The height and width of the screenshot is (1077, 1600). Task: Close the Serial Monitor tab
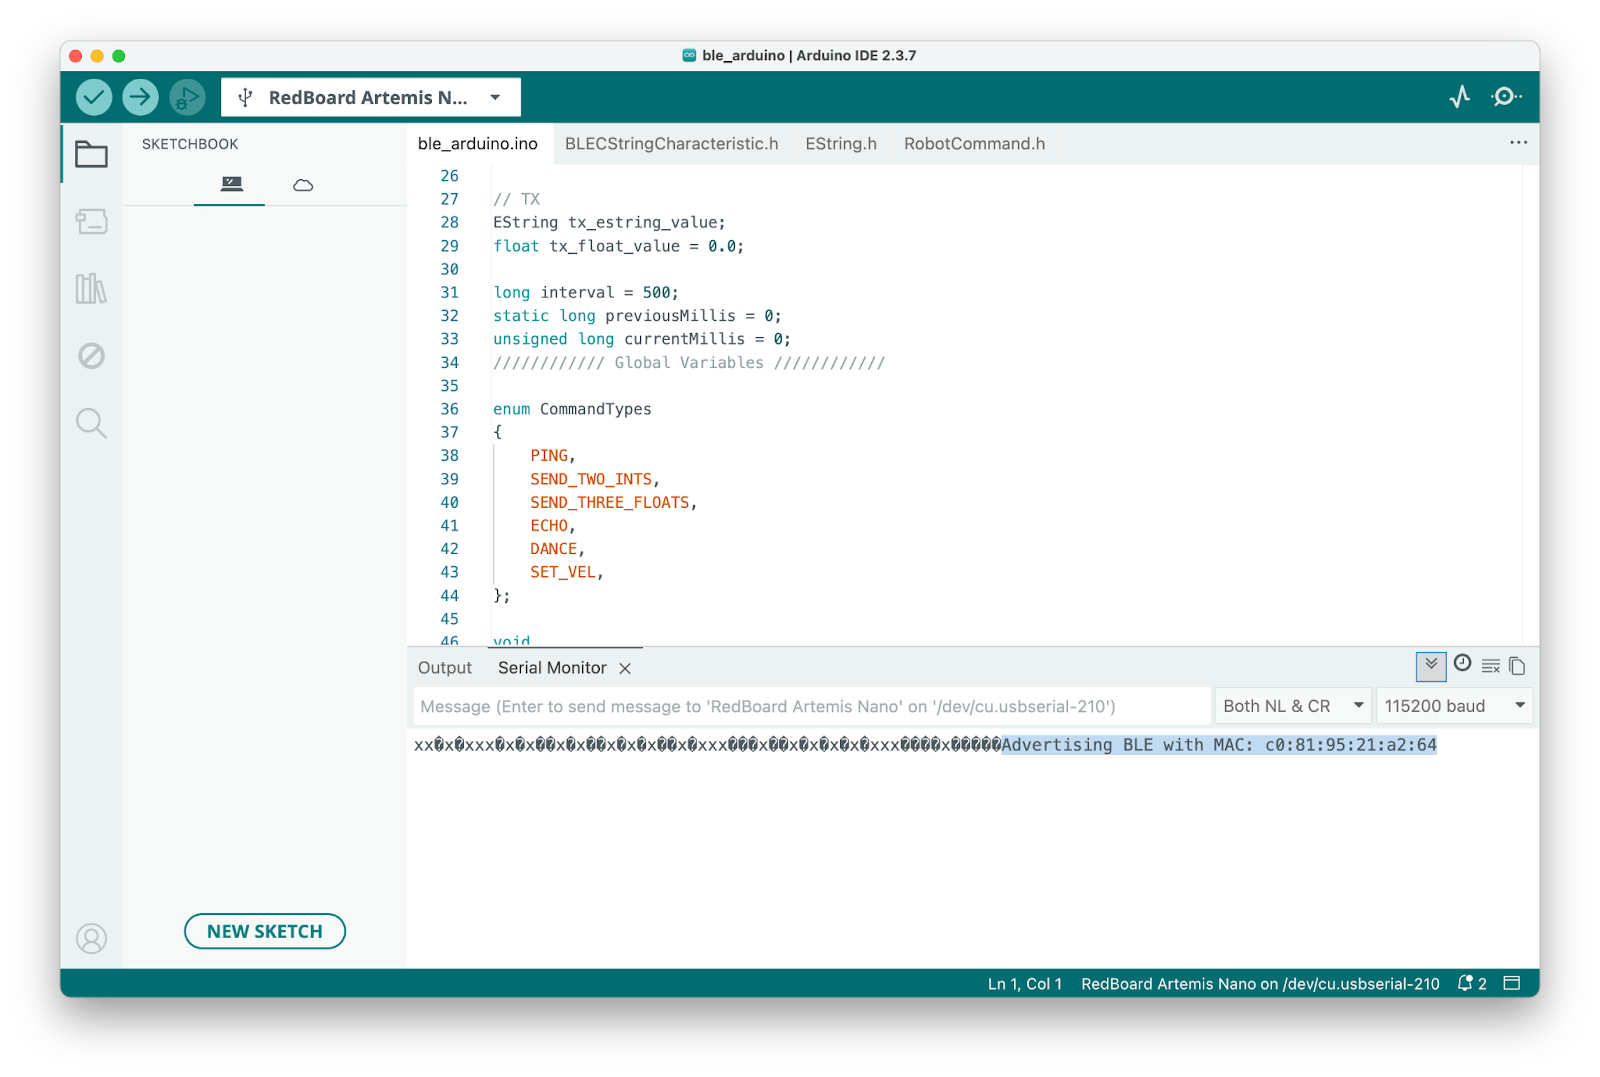[625, 668]
